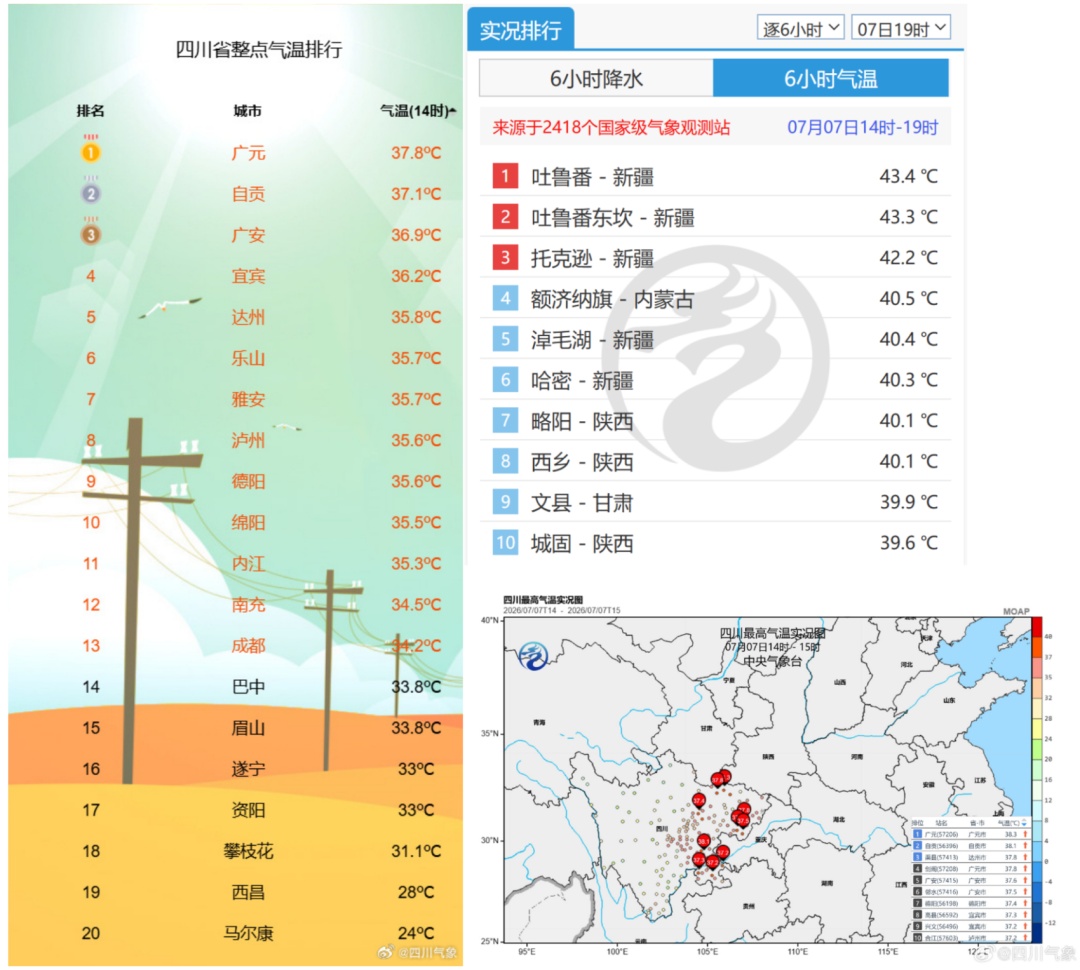
Task: Click the 排名 column header
Action: pyautogui.click(x=90, y=111)
